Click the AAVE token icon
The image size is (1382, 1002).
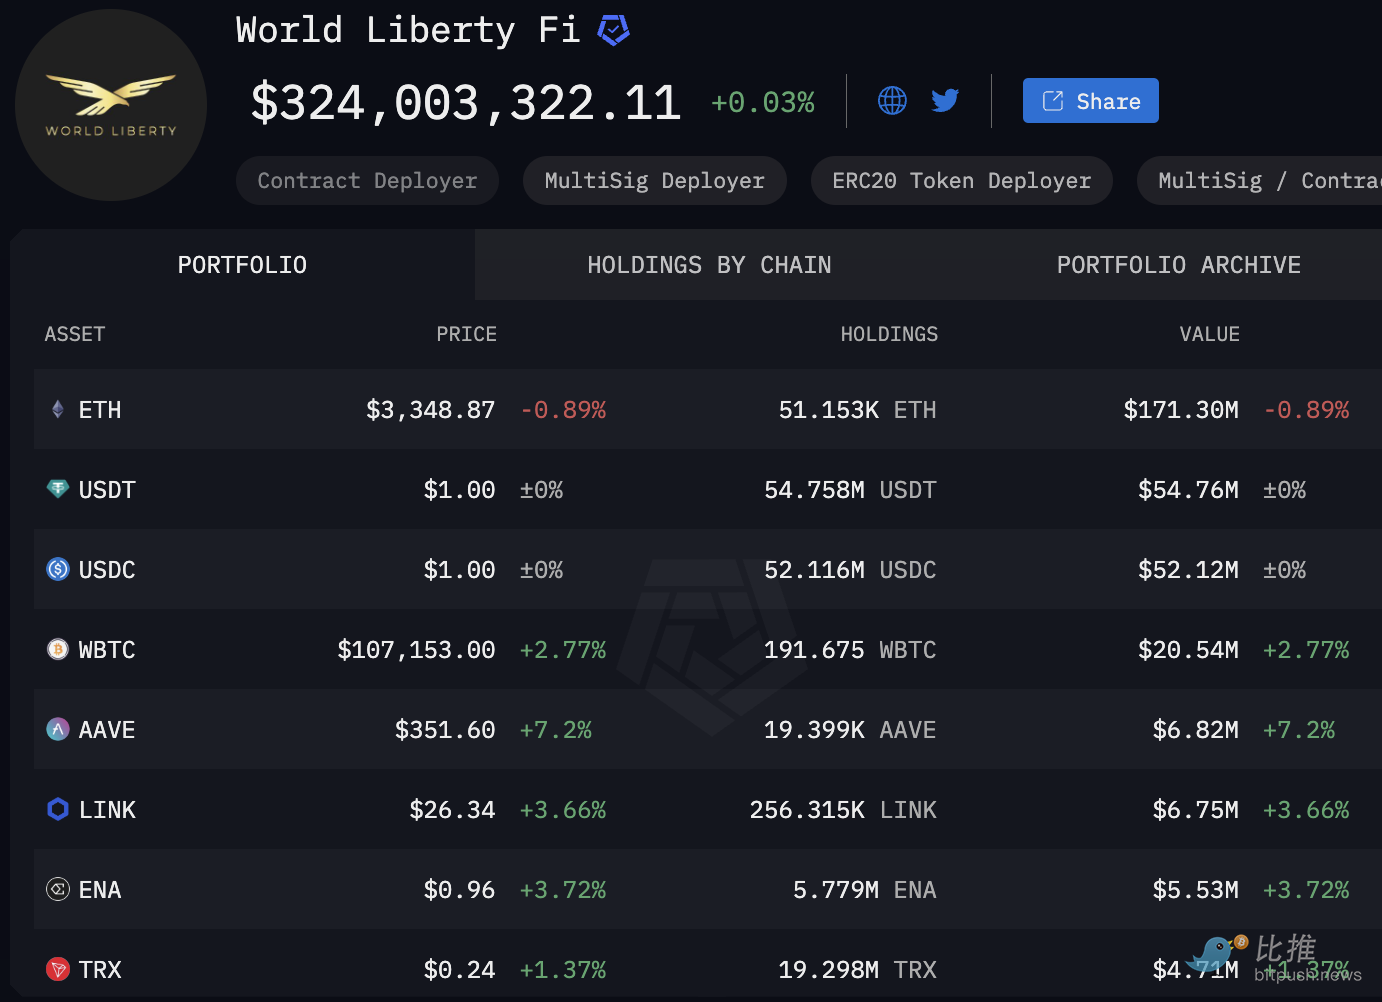(58, 729)
